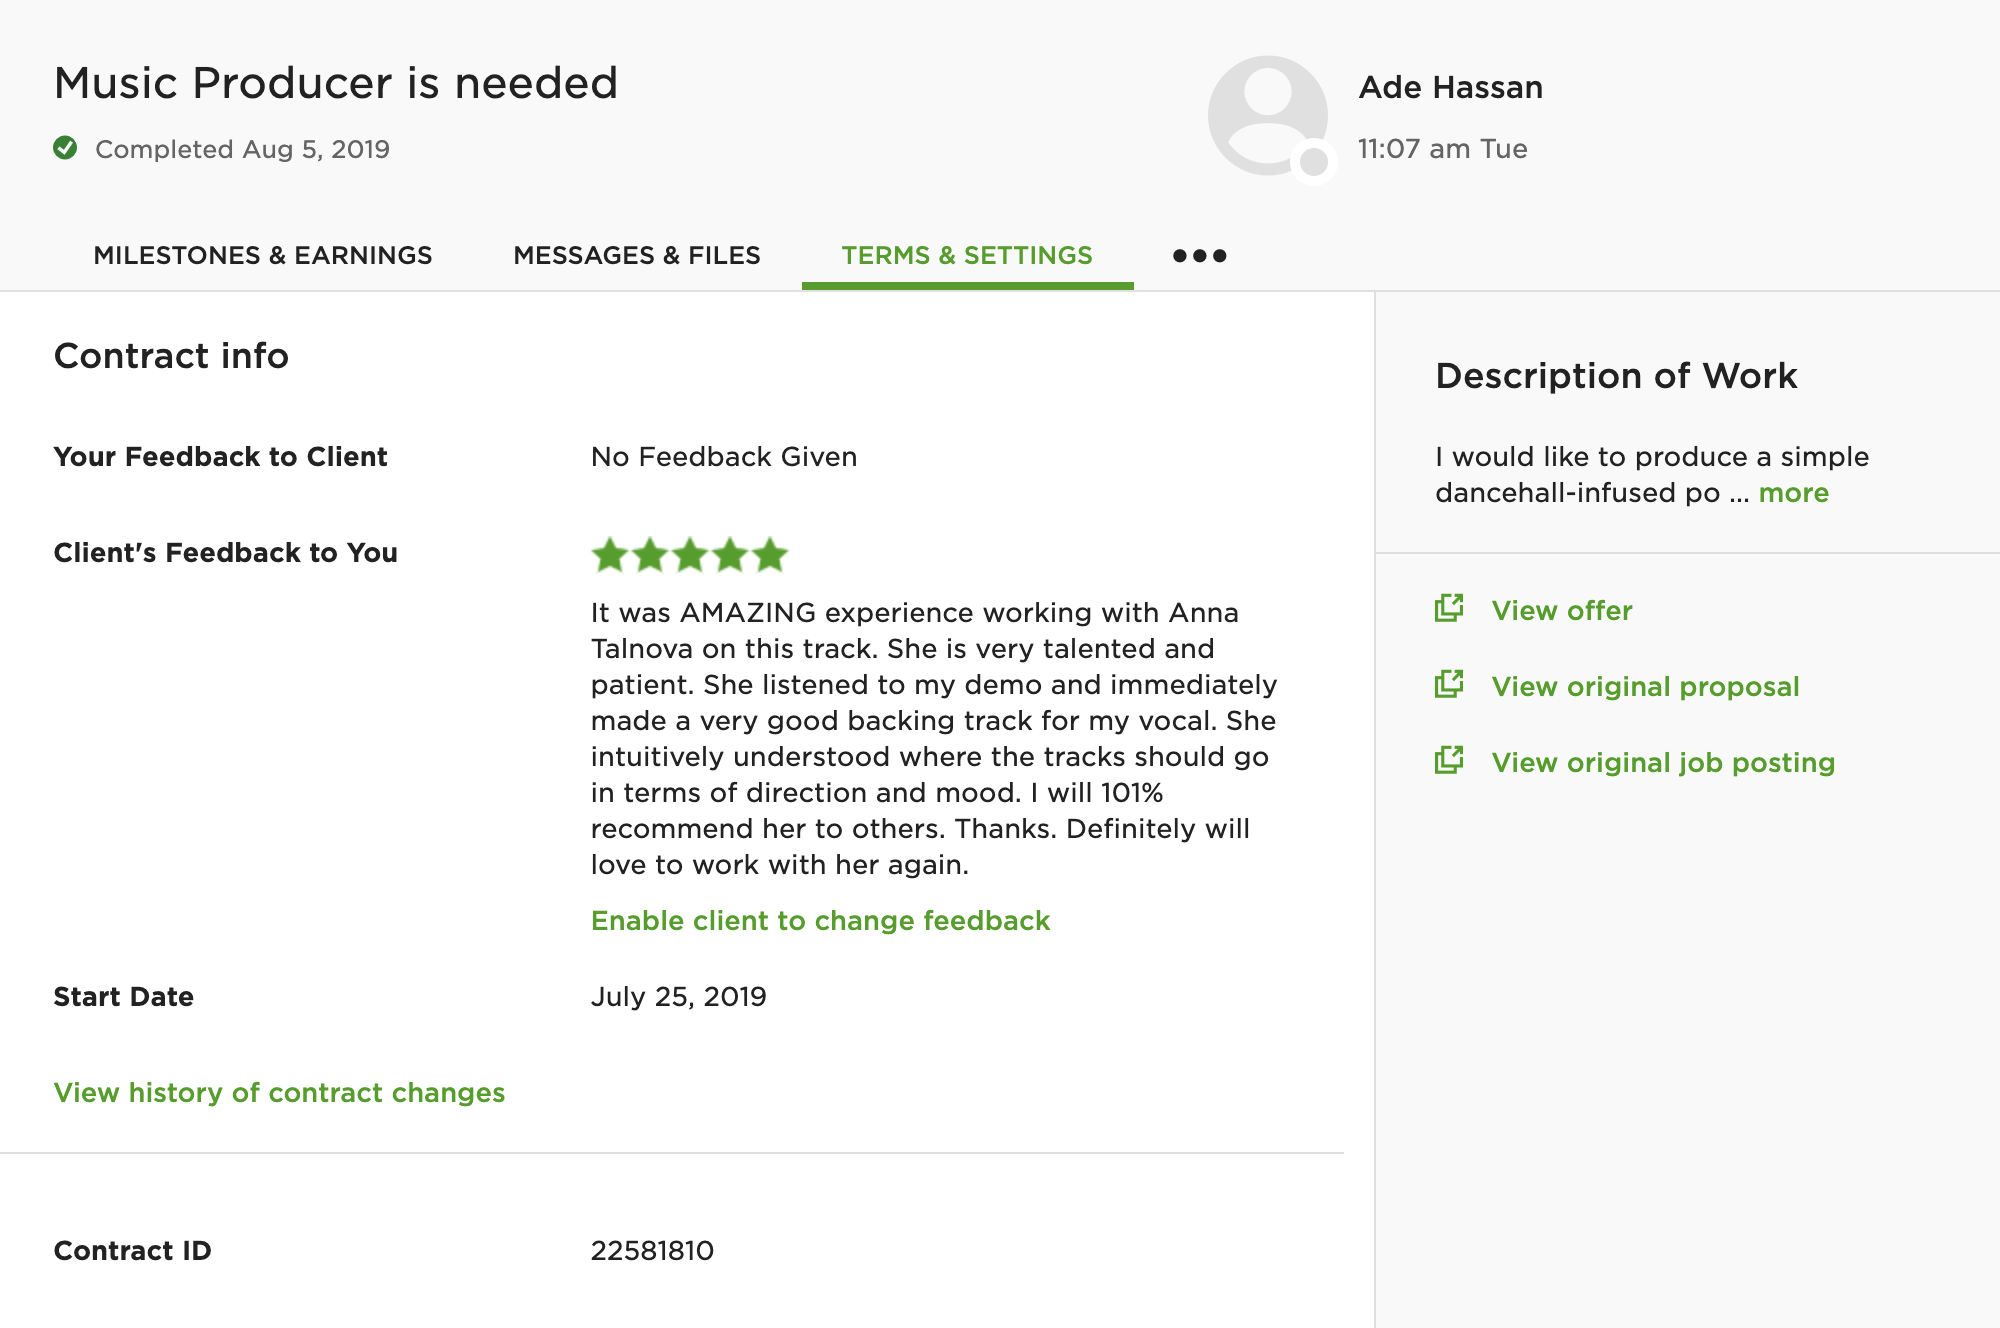Click the View offer link
Screen dimensions: 2000x1328
tap(1562, 610)
